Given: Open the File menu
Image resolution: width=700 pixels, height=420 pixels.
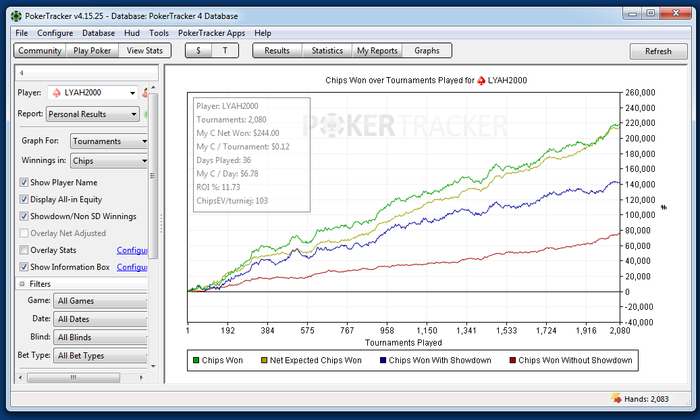Looking at the screenshot, I should 21,33.
